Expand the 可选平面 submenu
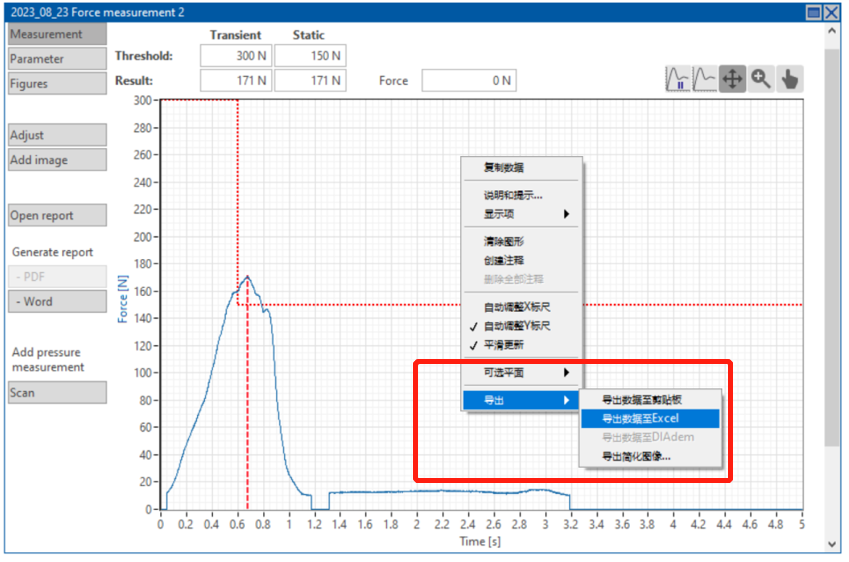849x562 pixels. click(x=521, y=372)
